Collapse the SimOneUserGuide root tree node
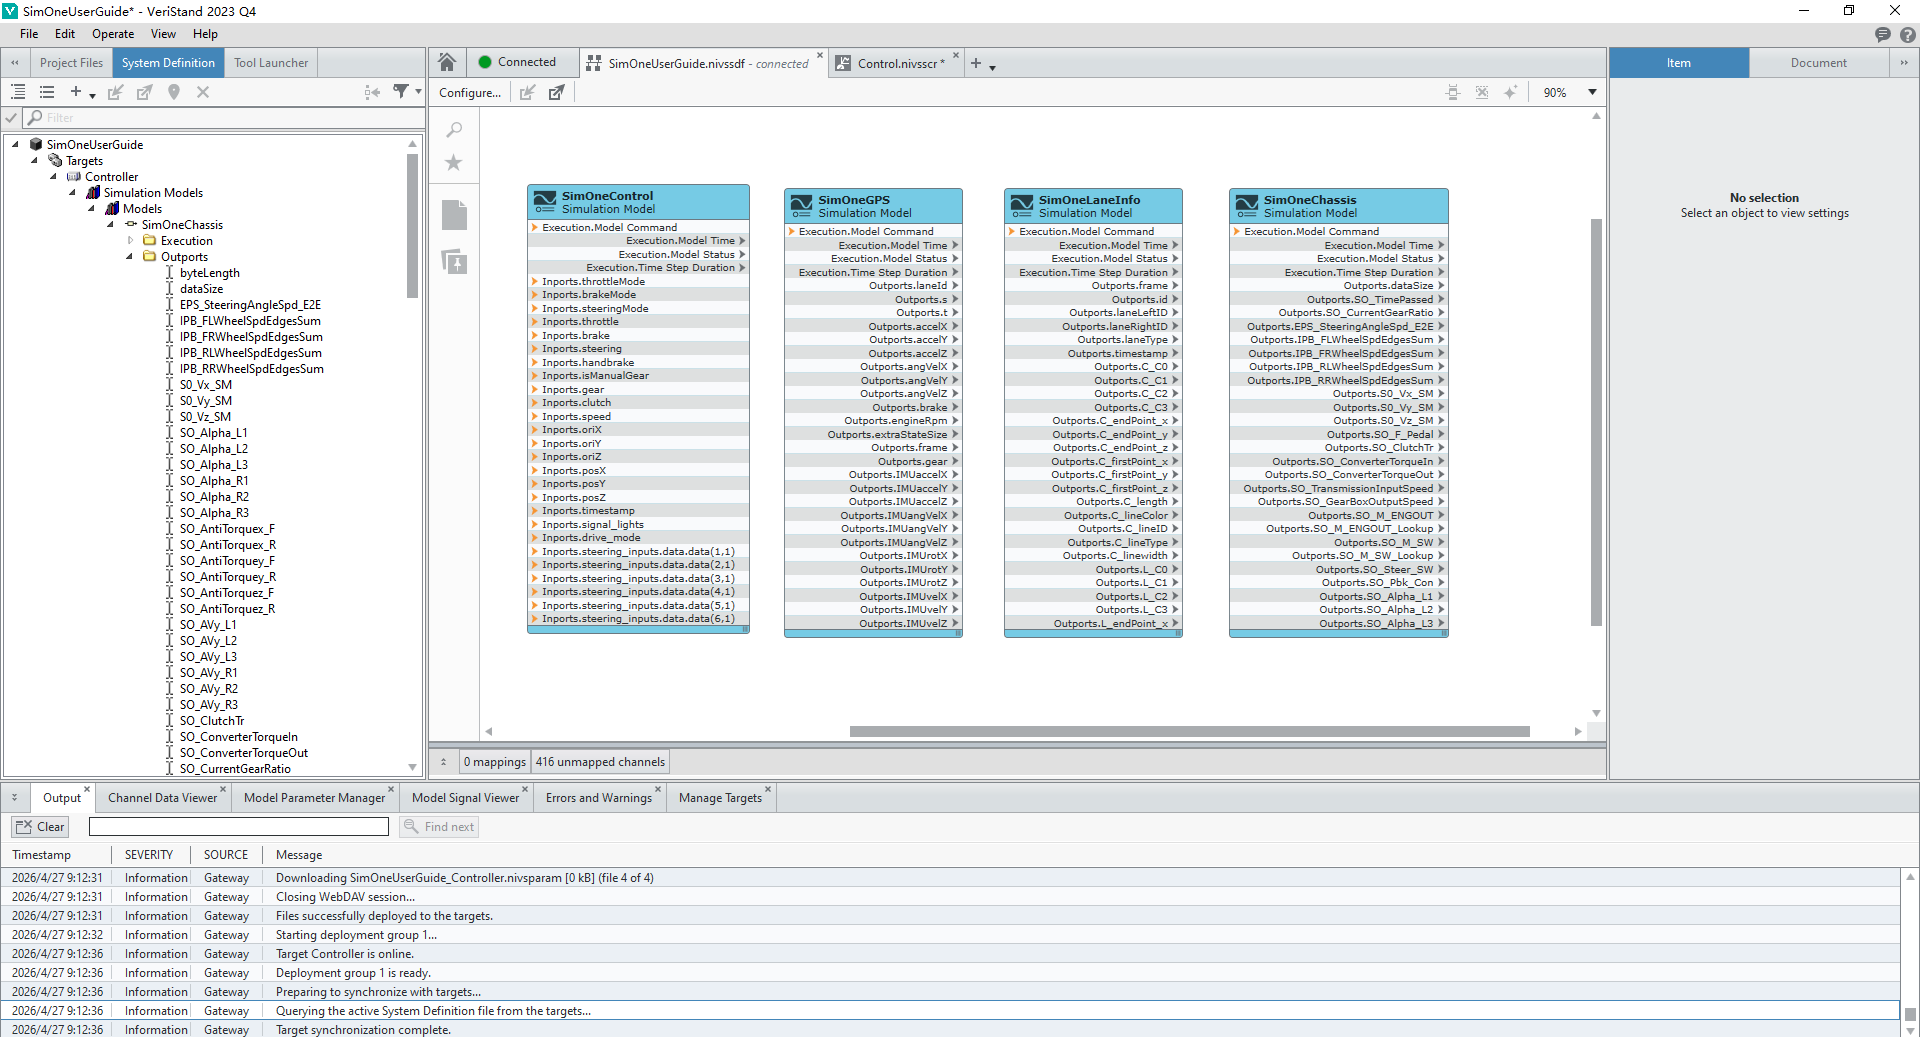This screenshot has width=1920, height=1037. tap(15, 144)
